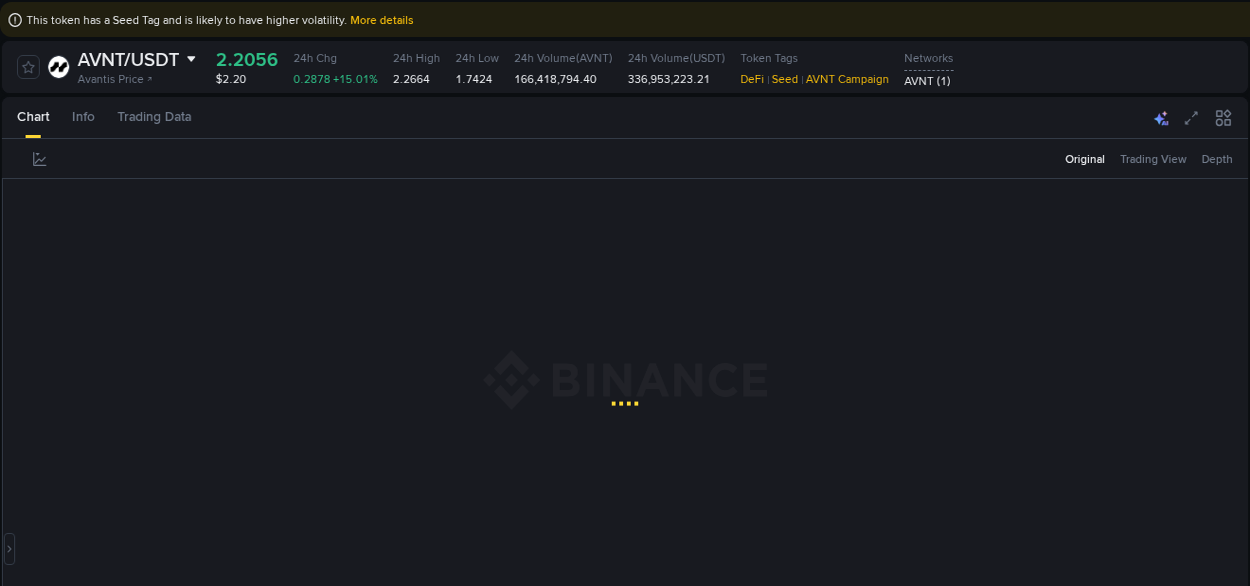
Task: Click the AVNT token logo
Action: click(x=58, y=67)
